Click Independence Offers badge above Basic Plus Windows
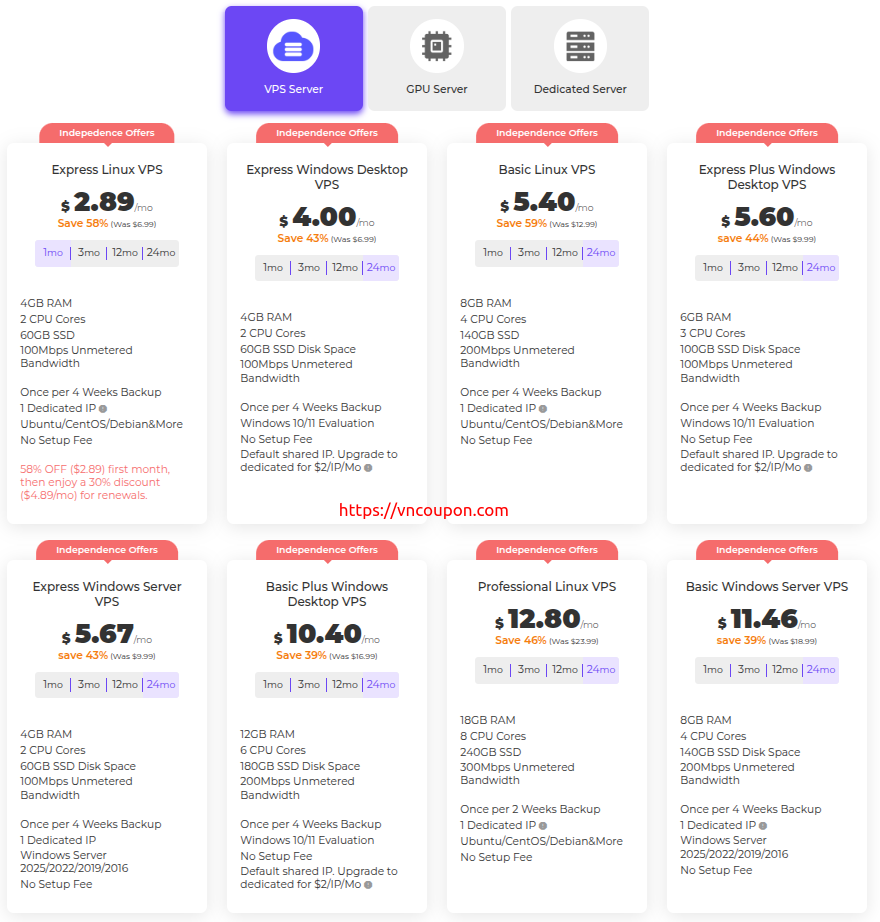 pos(327,550)
